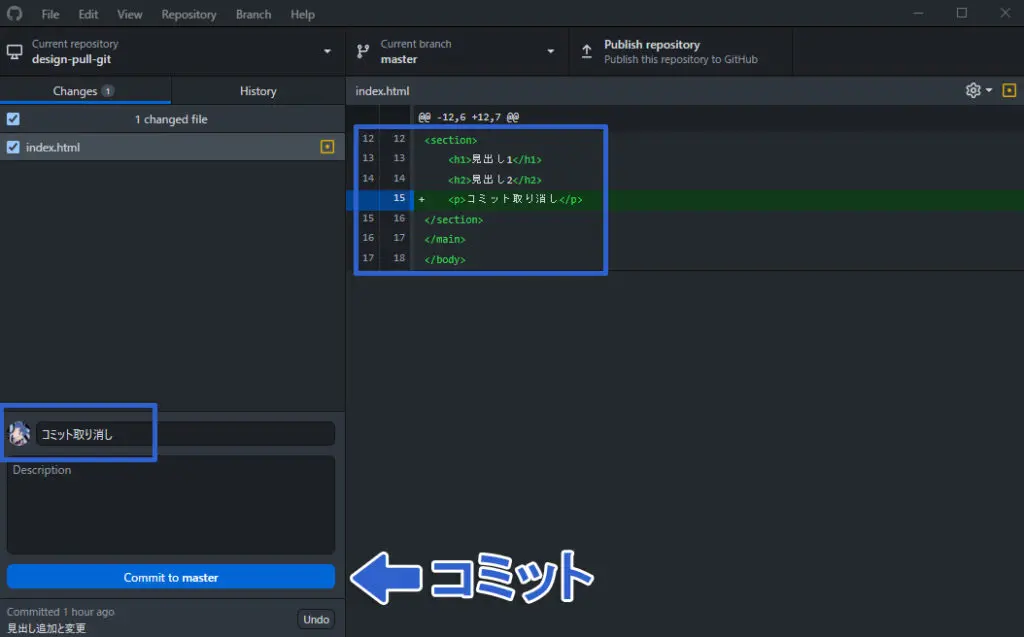The width and height of the screenshot is (1024, 637).
Task: Click the Description text area
Action: 171,505
